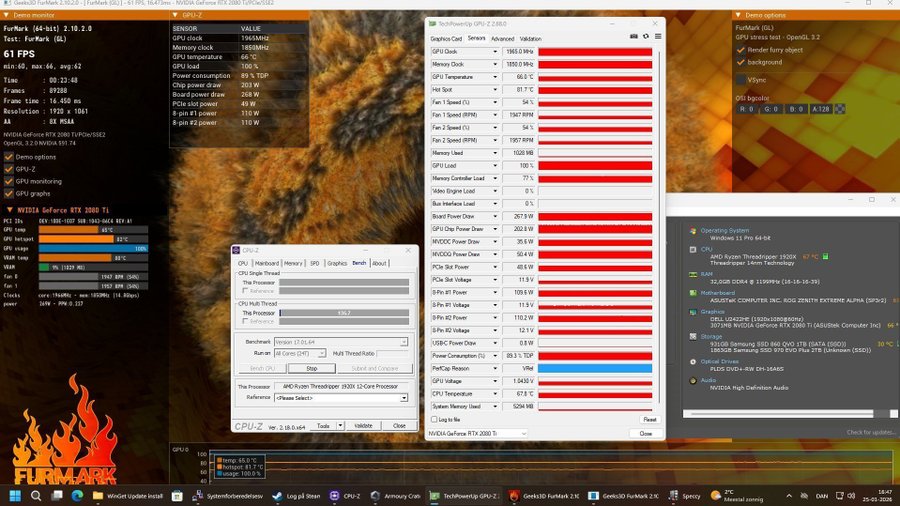Click the taskbar search icon
Image resolution: width=900 pixels, height=506 pixels.
tap(37, 495)
